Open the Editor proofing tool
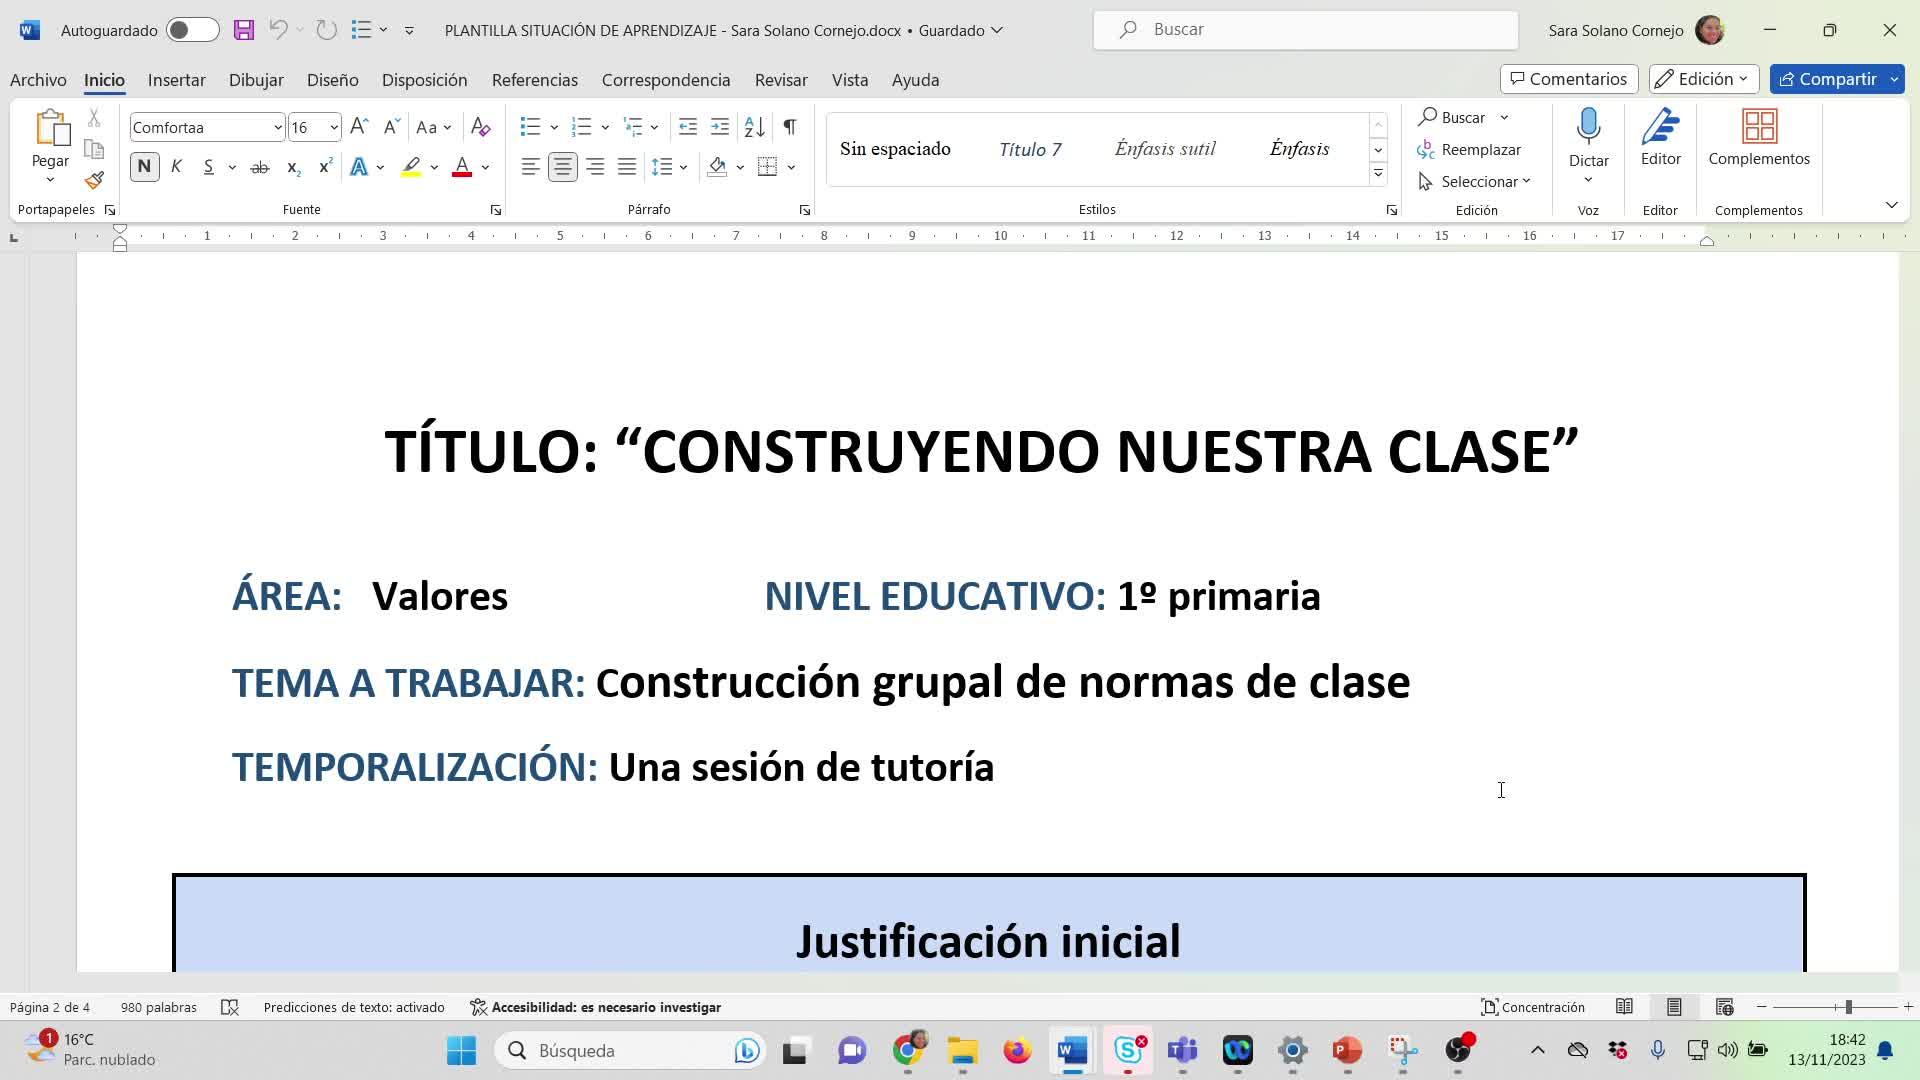The height and width of the screenshot is (1080, 1920). 1660,138
